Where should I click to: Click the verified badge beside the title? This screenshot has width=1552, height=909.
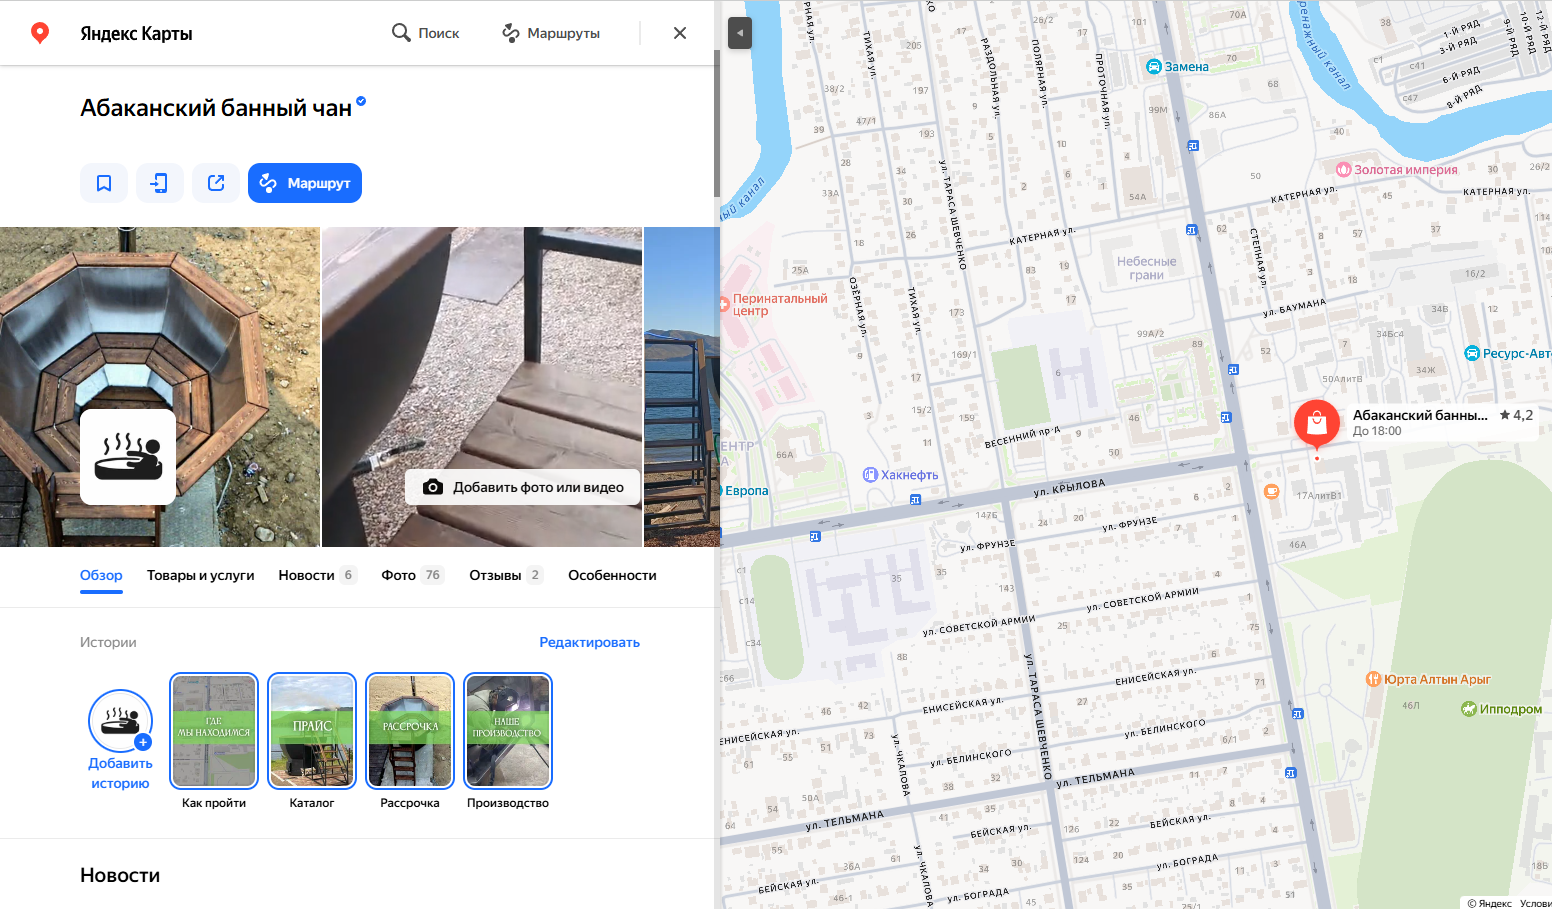[x=361, y=101]
